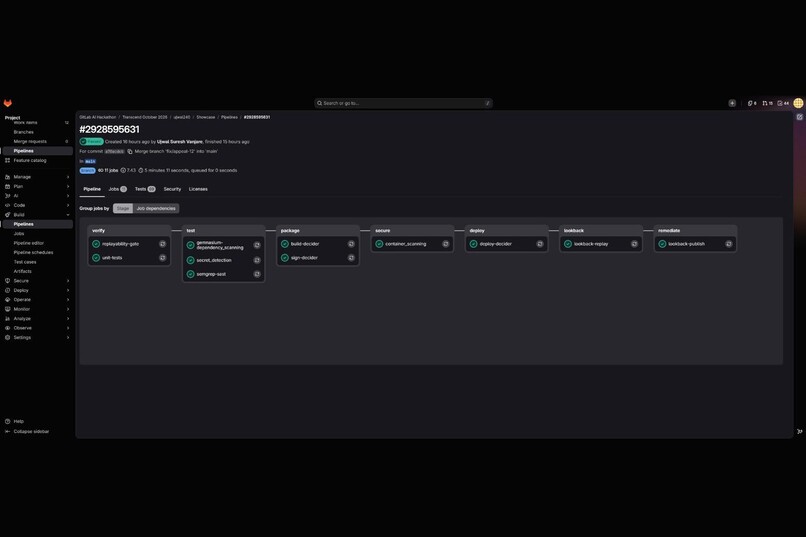Open the semgrep-sast job
This screenshot has height=537, width=806.
[x=211, y=274]
